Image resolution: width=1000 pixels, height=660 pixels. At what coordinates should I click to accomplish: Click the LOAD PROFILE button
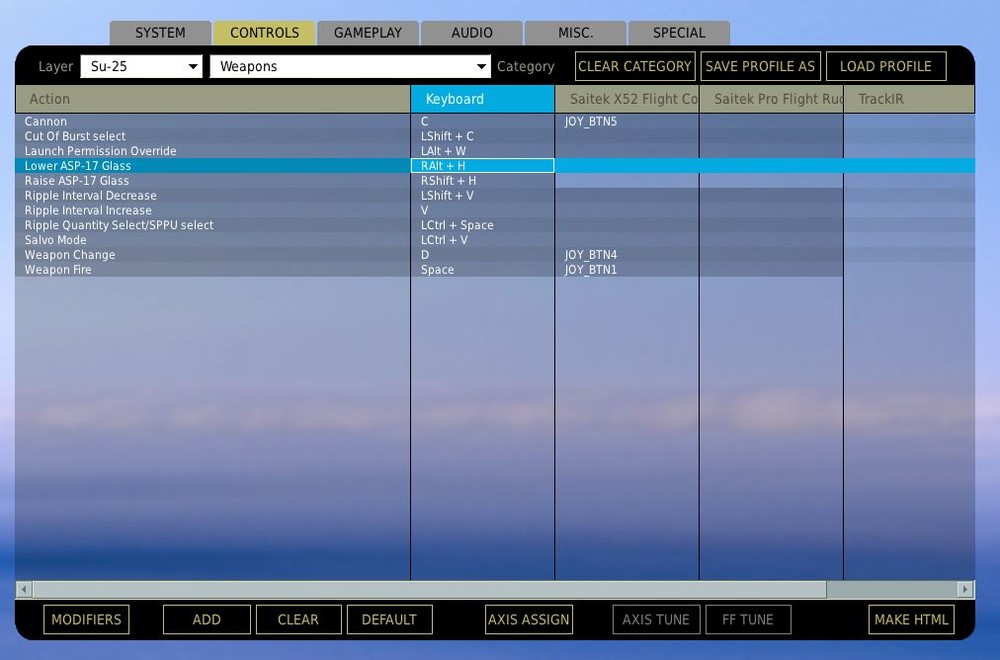[x=886, y=66]
